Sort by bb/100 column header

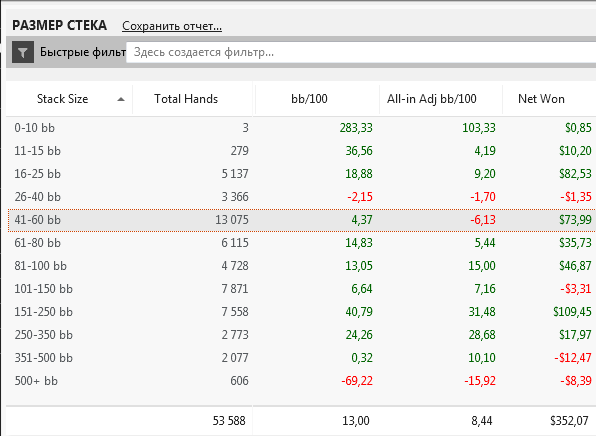(309, 99)
